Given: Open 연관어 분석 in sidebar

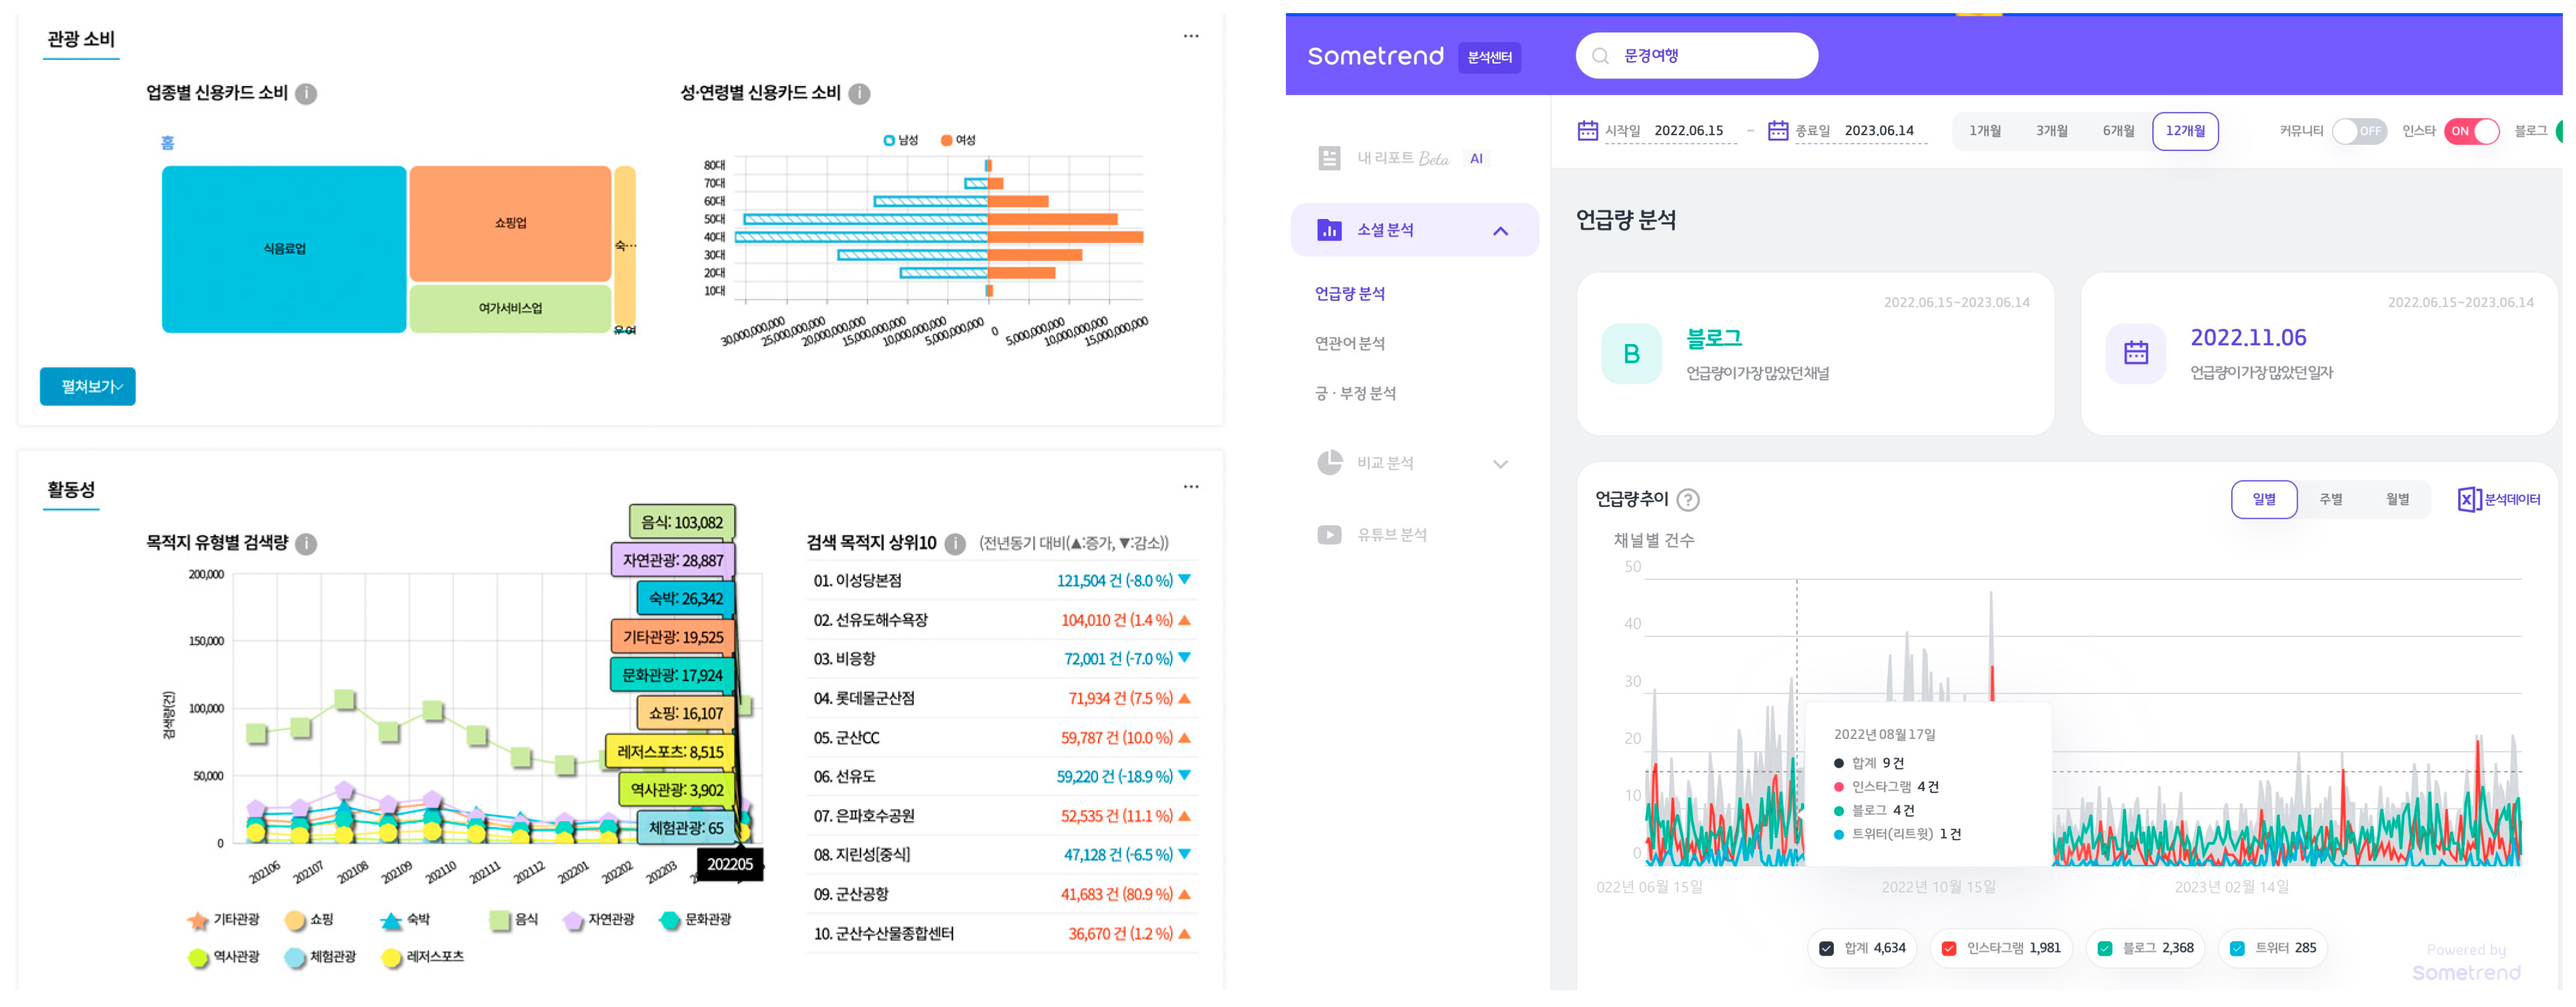Looking at the screenshot, I should [x=1349, y=344].
